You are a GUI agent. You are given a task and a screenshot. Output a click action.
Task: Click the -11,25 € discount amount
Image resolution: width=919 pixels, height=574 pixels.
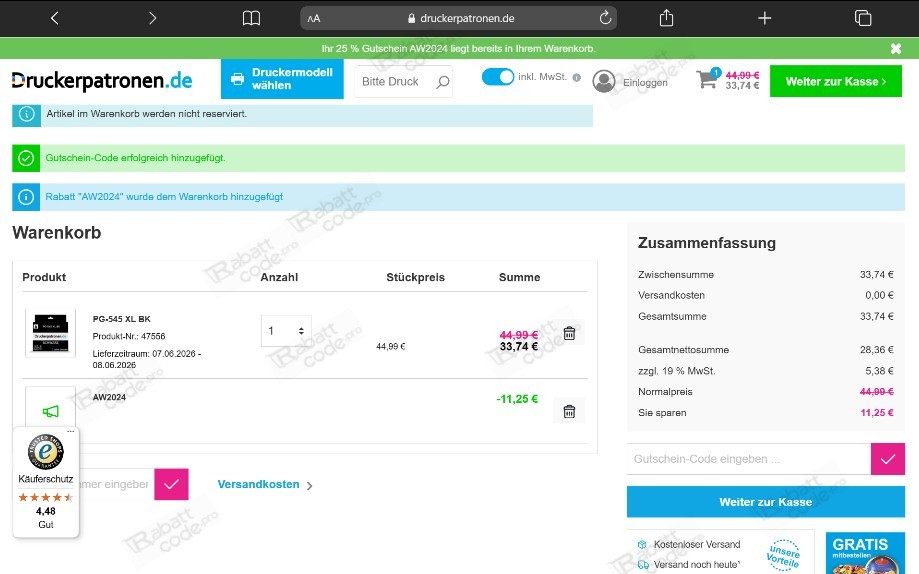coord(517,399)
